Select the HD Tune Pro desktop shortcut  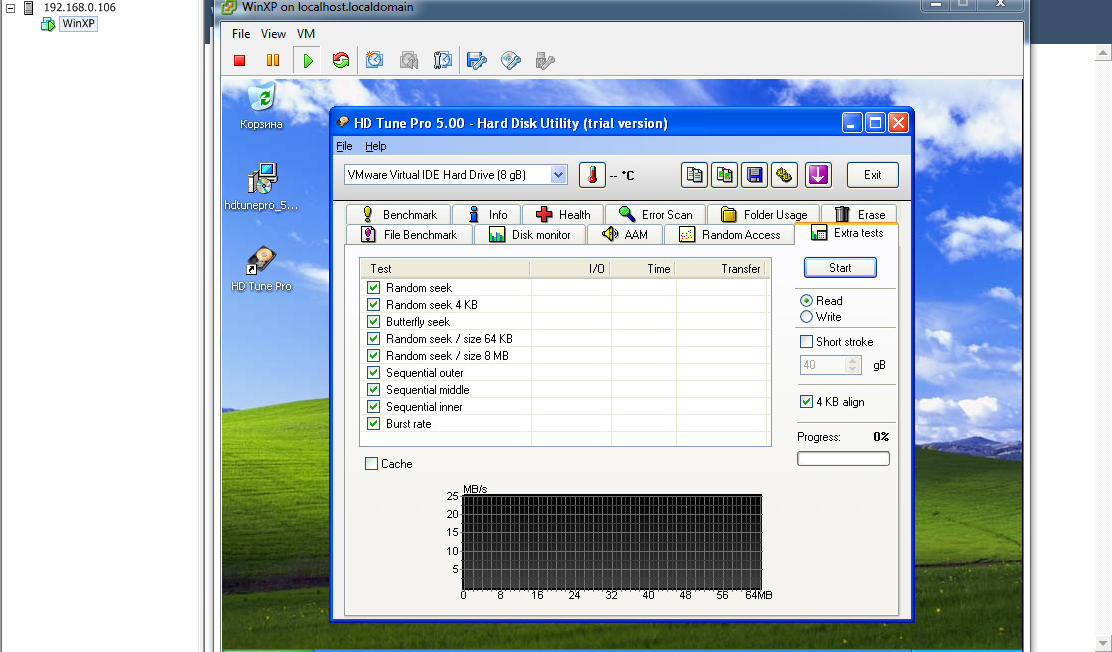(262, 270)
